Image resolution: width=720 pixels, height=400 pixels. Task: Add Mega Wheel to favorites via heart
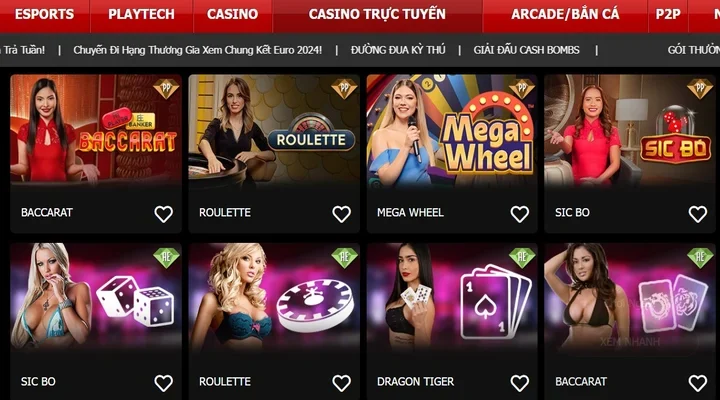tap(520, 214)
